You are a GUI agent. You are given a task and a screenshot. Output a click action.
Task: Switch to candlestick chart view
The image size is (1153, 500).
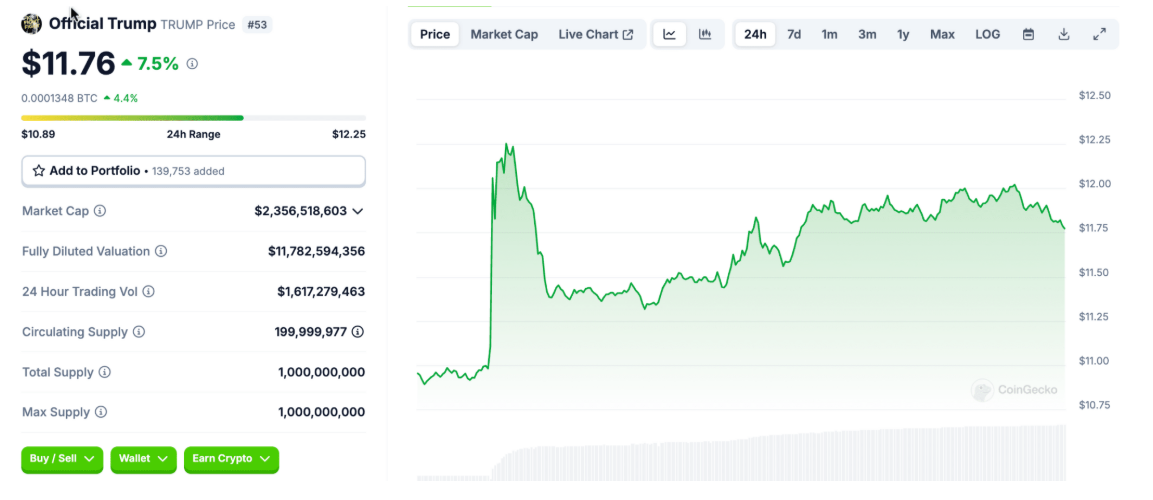705,35
